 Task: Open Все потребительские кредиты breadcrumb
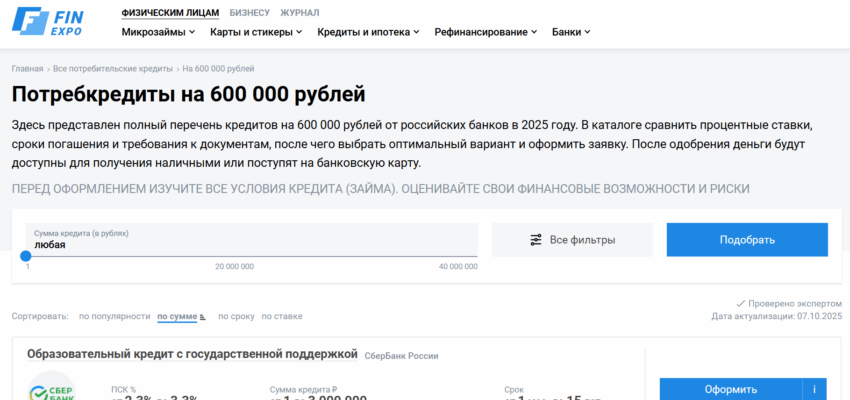(112, 69)
